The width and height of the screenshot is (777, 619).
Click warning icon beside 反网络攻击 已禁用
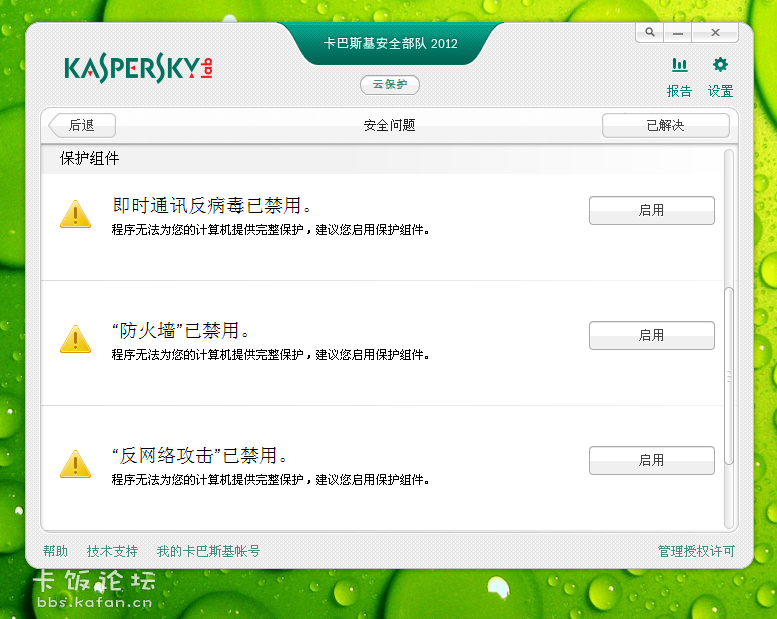pos(75,464)
